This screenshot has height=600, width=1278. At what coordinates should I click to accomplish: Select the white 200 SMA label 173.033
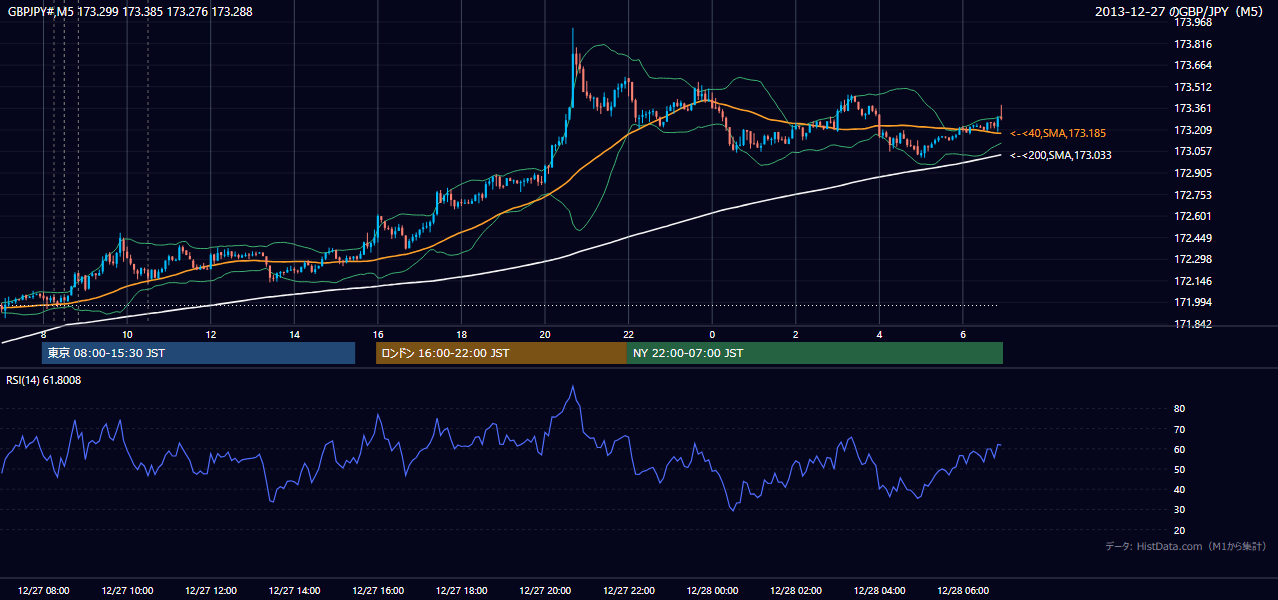pos(1060,155)
